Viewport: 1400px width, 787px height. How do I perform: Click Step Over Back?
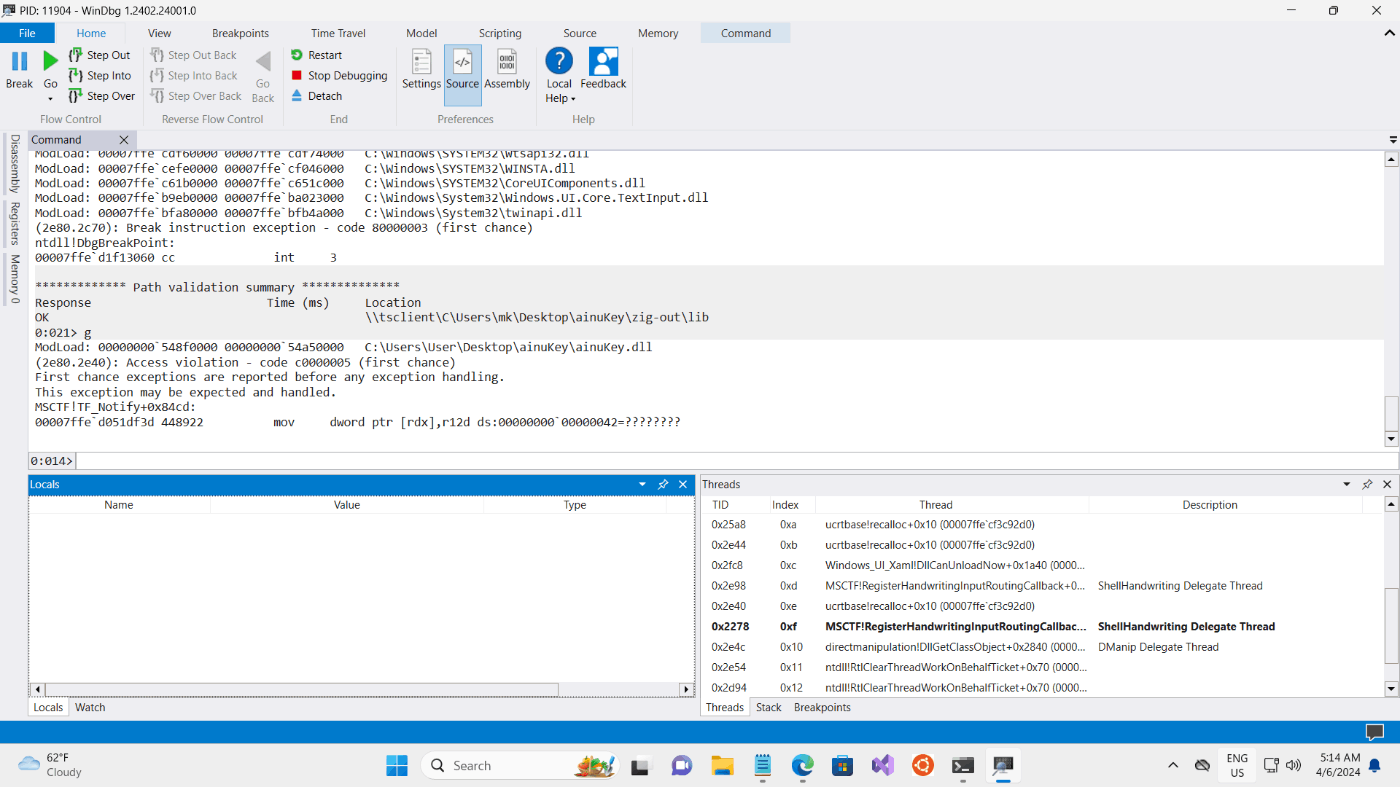(x=196, y=96)
